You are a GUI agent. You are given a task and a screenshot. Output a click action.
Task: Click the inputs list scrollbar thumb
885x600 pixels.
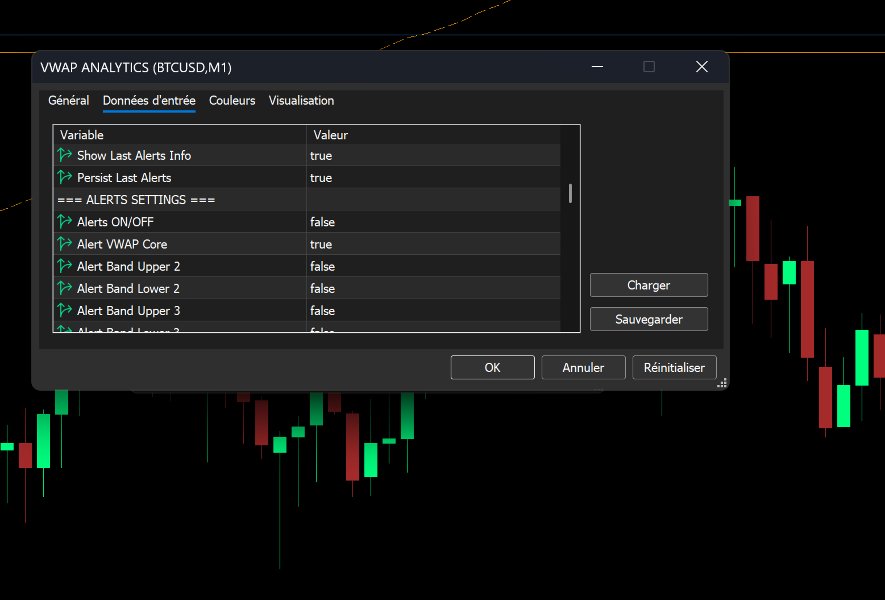[571, 193]
